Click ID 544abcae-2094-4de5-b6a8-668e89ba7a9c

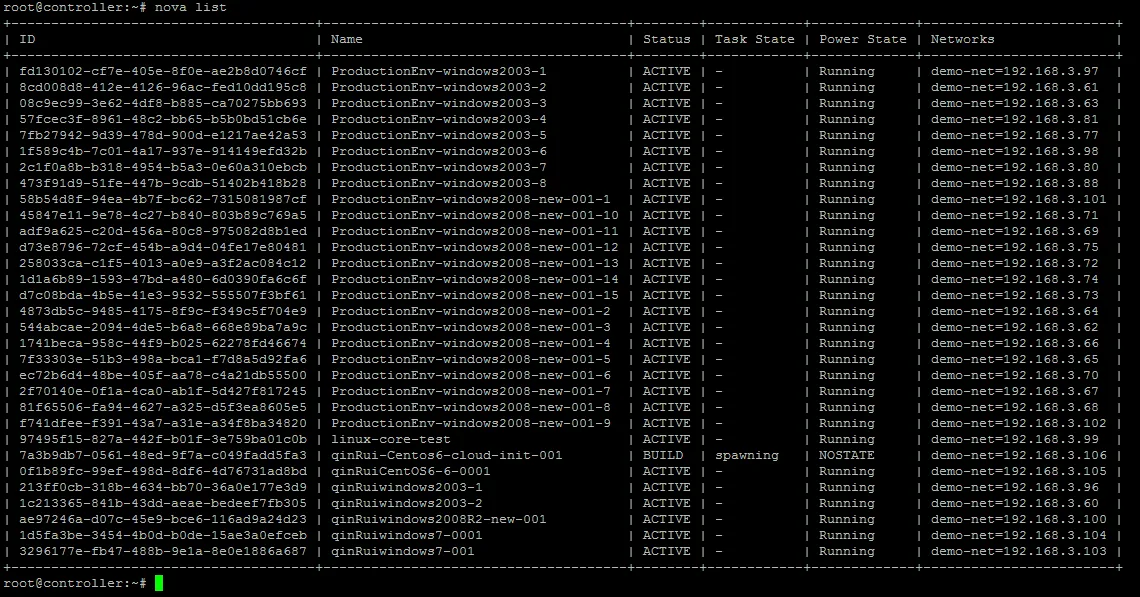163,327
